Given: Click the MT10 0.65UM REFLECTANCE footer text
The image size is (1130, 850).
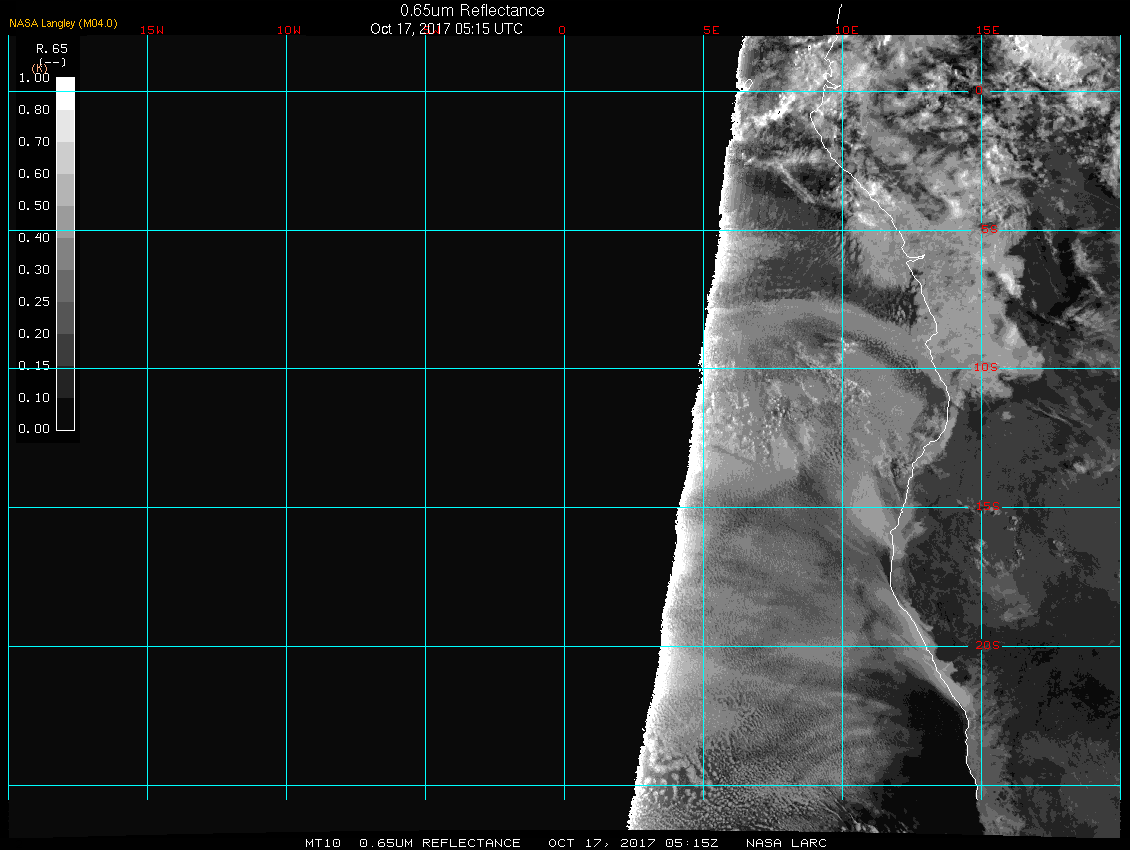Looking at the screenshot, I should pos(412,842).
